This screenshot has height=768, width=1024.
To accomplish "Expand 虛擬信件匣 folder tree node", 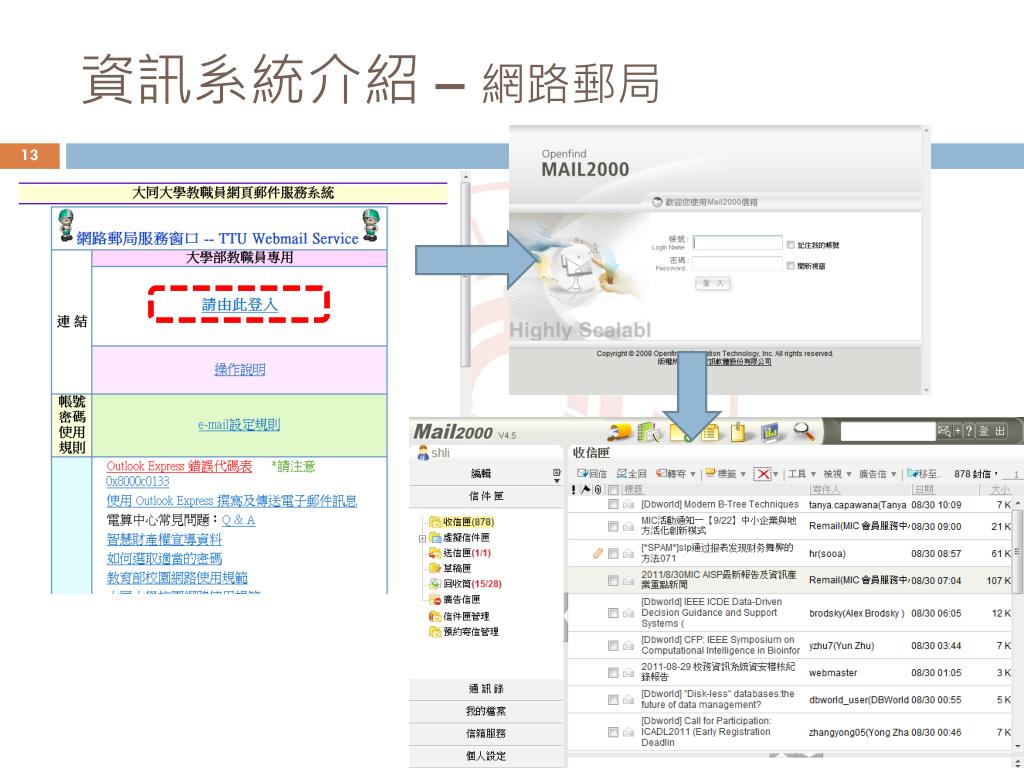I will coord(422,539).
